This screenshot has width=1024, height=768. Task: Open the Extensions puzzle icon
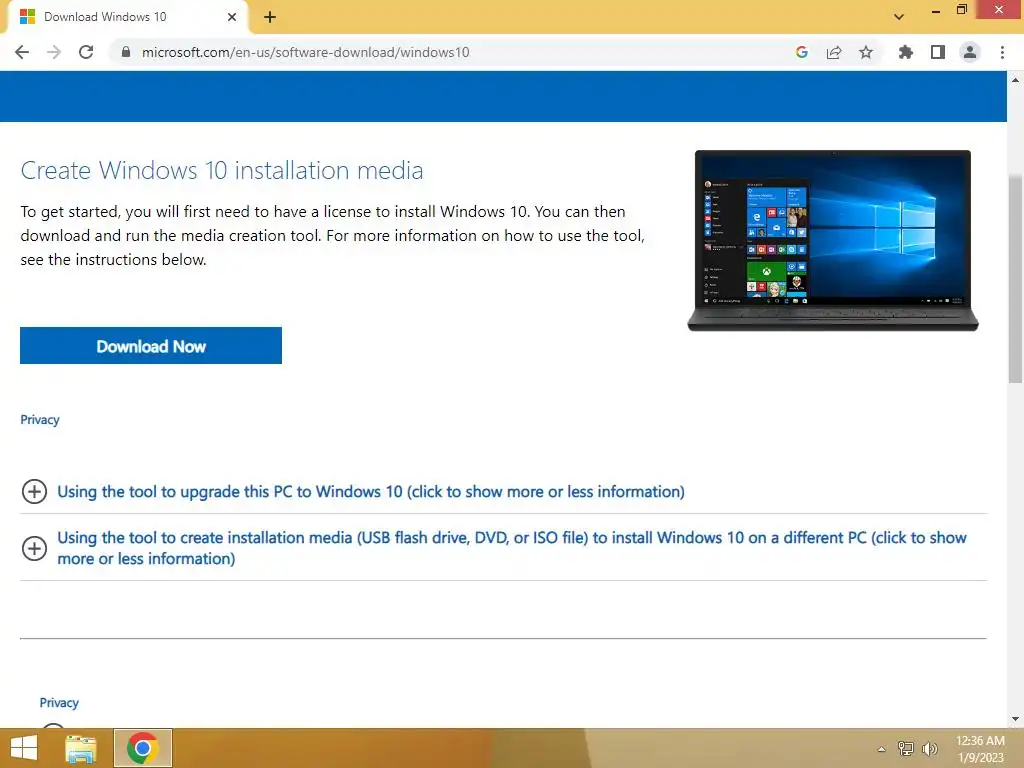click(x=906, y=52)
